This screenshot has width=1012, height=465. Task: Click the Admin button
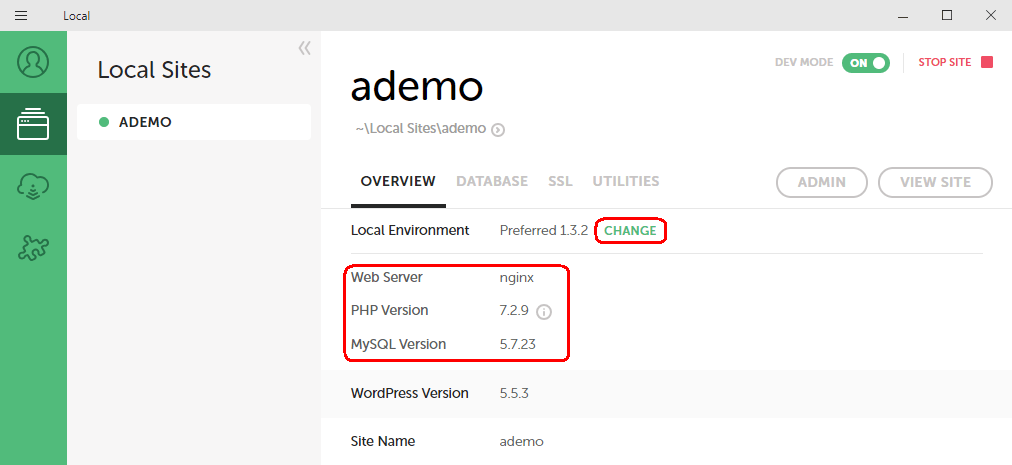tap(822, 182)
